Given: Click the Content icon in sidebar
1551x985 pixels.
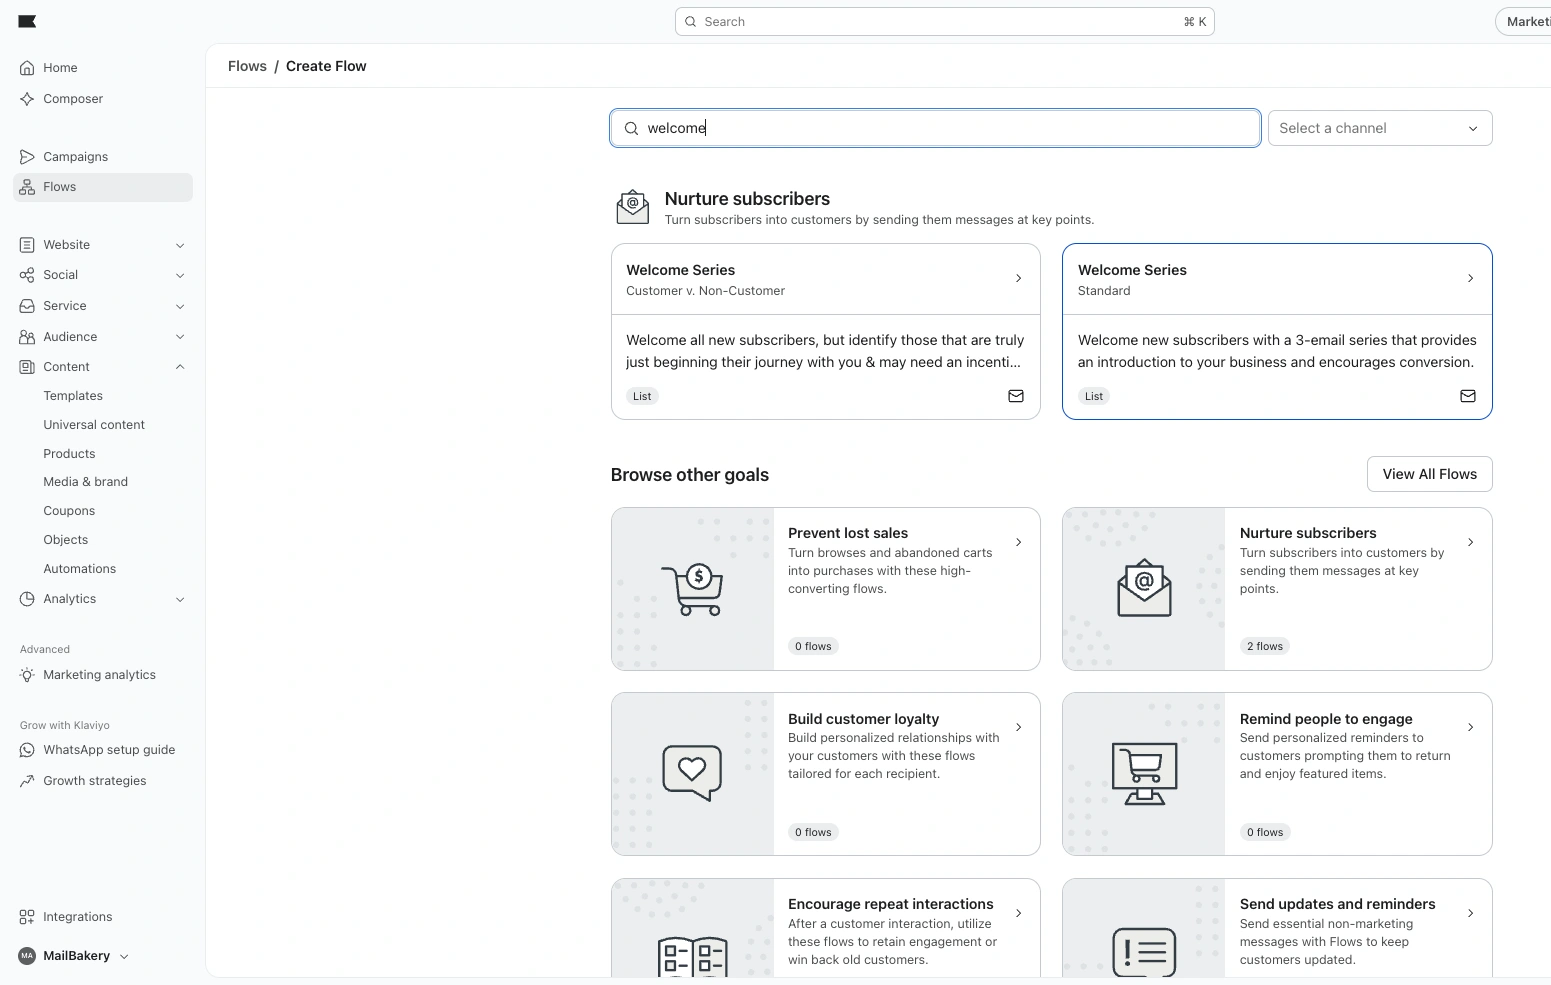Looking at the screenshot, I should pos(27,367).
